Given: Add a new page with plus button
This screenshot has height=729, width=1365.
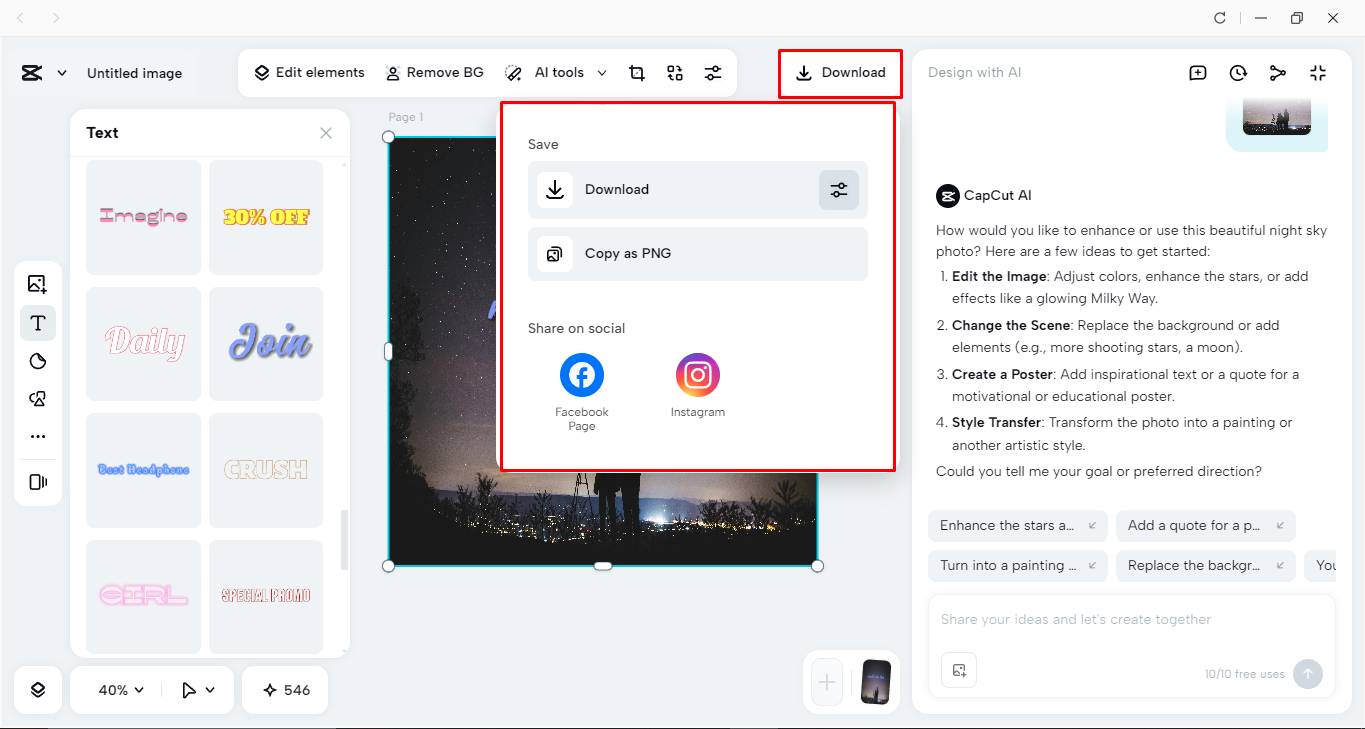Looking at the screenshot, I should [827, 682].
